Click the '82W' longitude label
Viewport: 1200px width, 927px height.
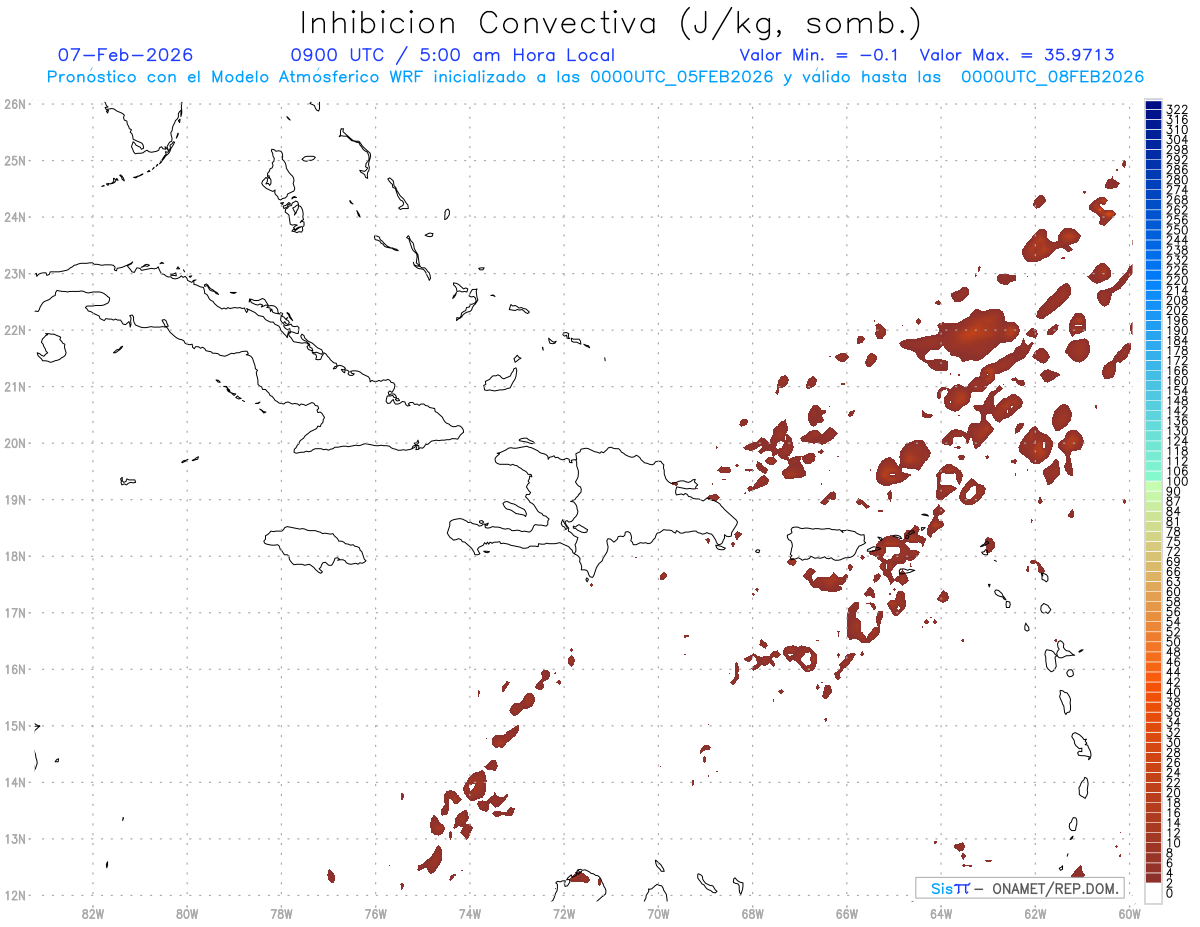pyautogui.click(x=93, y=912)
